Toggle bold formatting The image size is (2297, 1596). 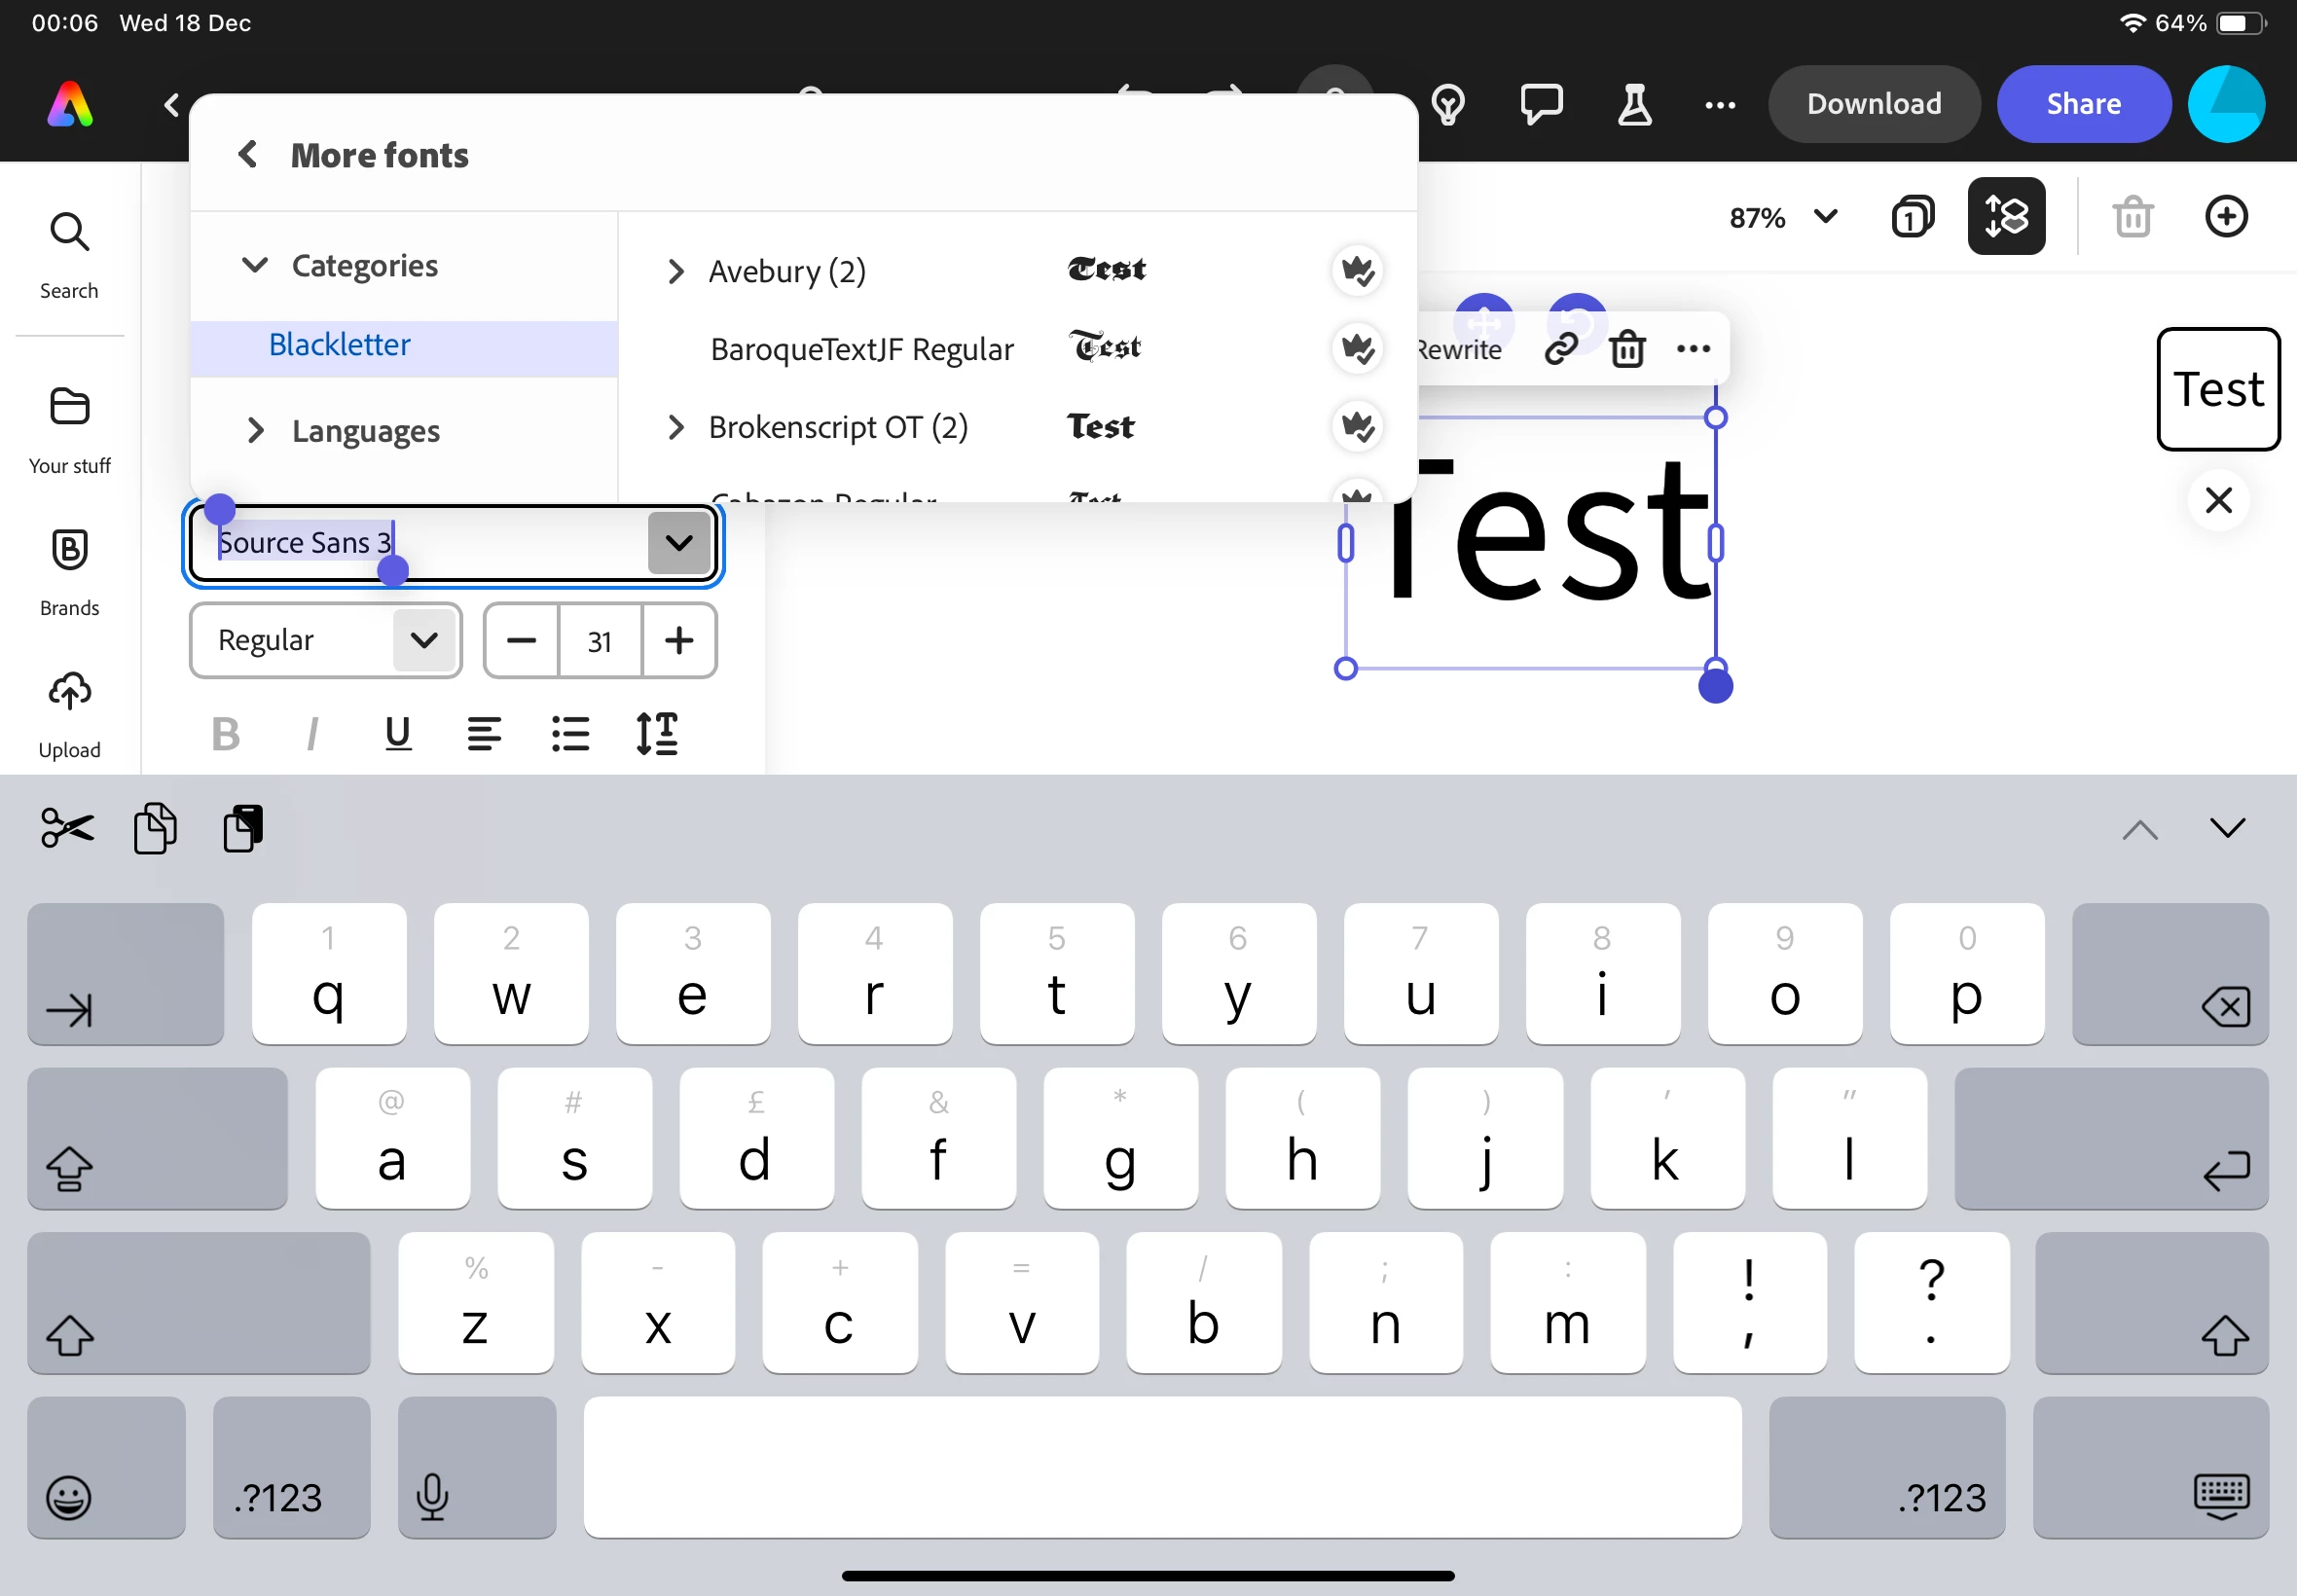(226, 734)
